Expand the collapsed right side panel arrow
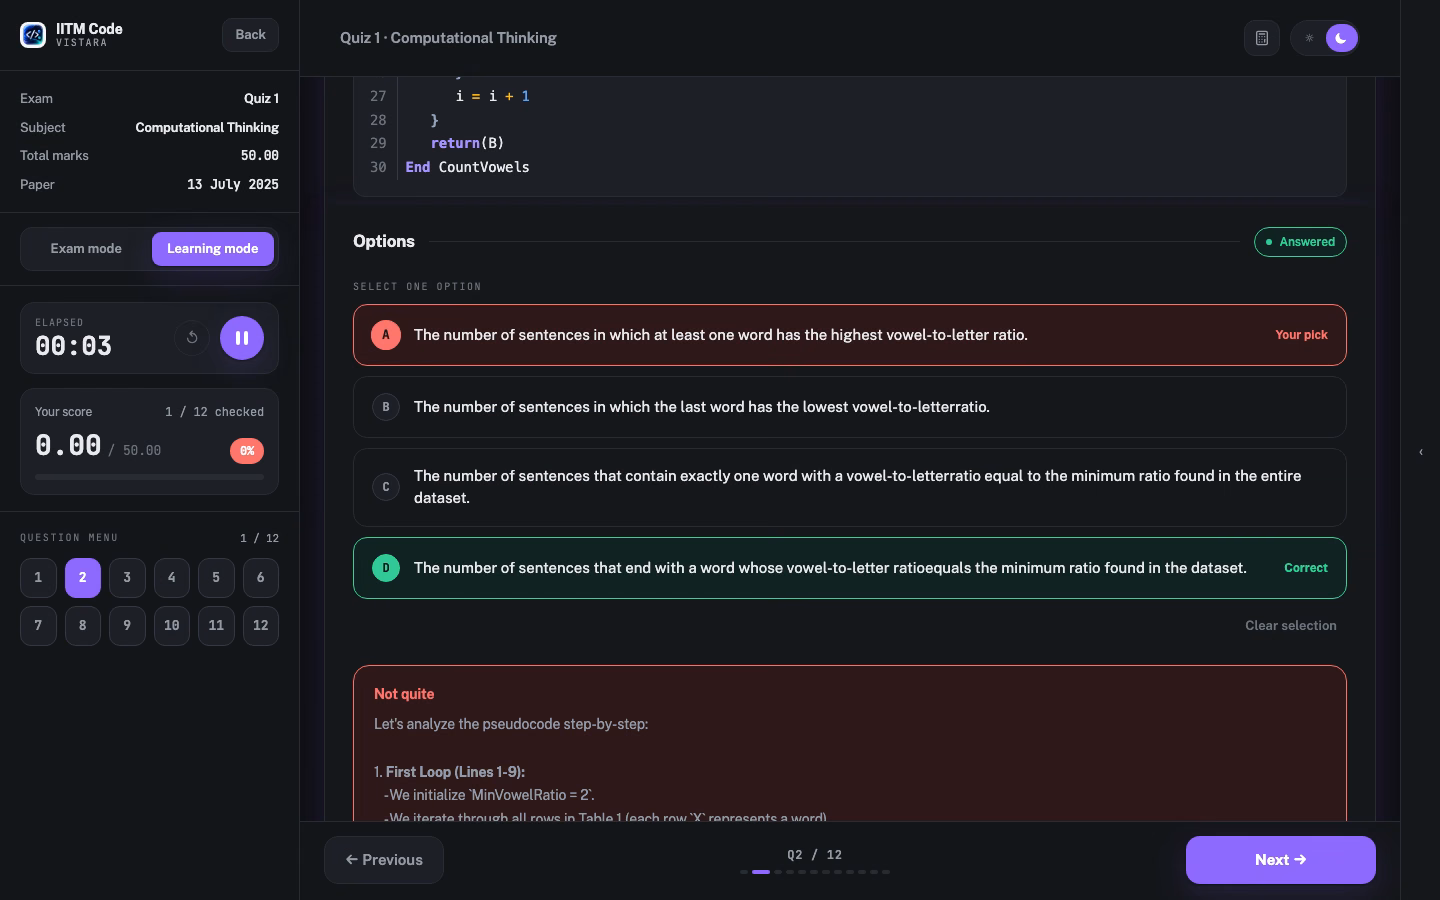 pyautogui.click(x=1421, y=452)
